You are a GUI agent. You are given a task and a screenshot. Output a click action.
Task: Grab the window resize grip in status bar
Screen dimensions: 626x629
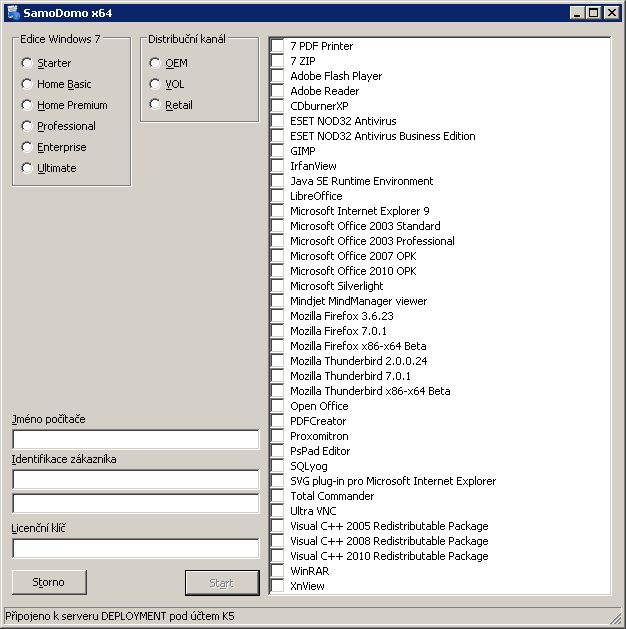click(x=614, y=618)
